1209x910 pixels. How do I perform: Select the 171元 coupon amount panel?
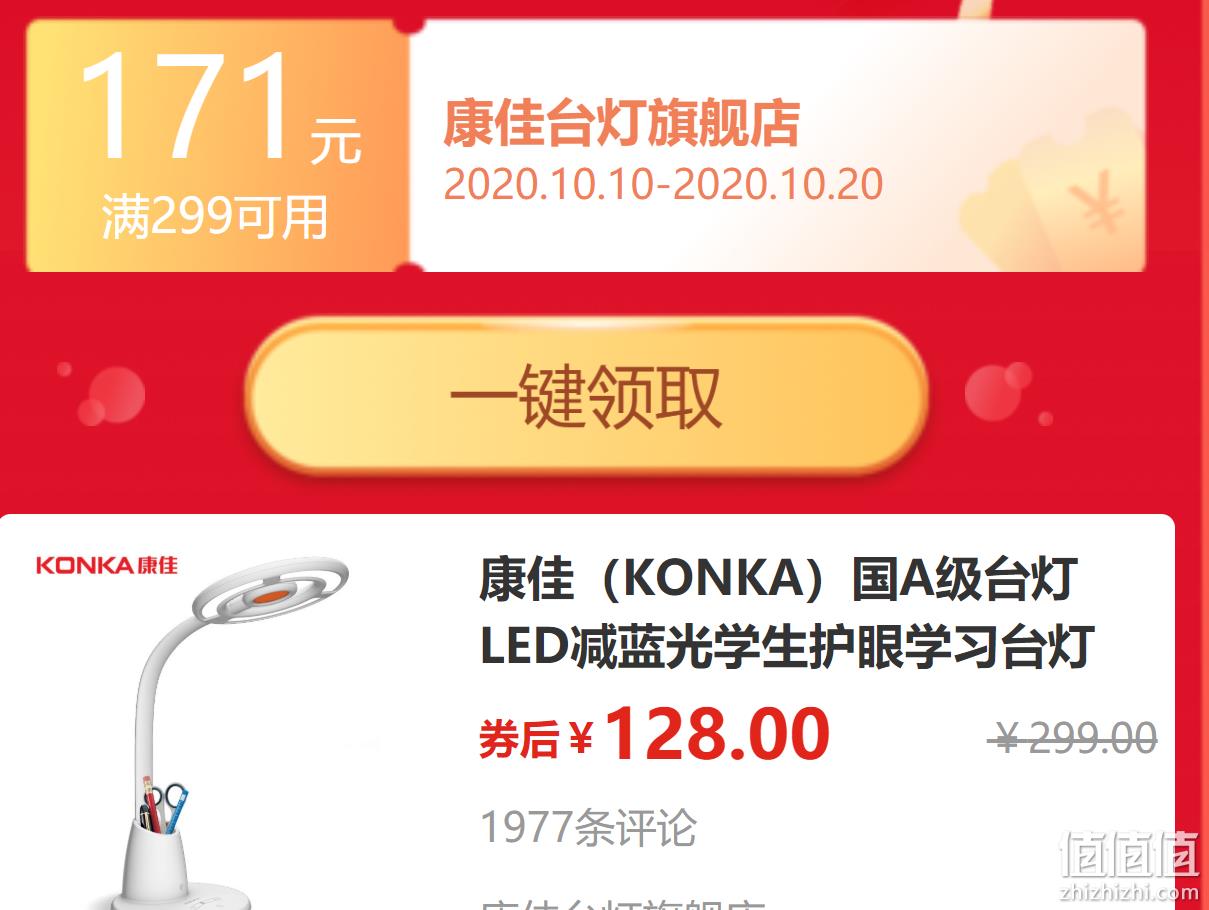point(218,146)
